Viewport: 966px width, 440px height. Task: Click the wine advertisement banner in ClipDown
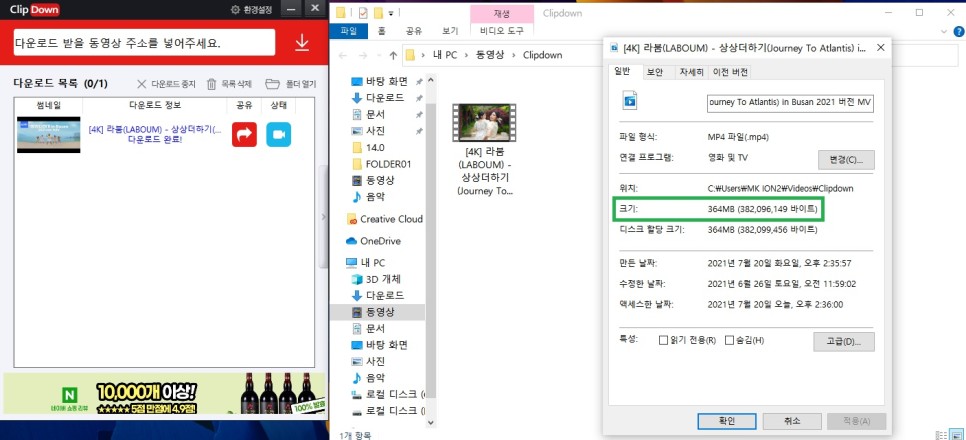164,393
